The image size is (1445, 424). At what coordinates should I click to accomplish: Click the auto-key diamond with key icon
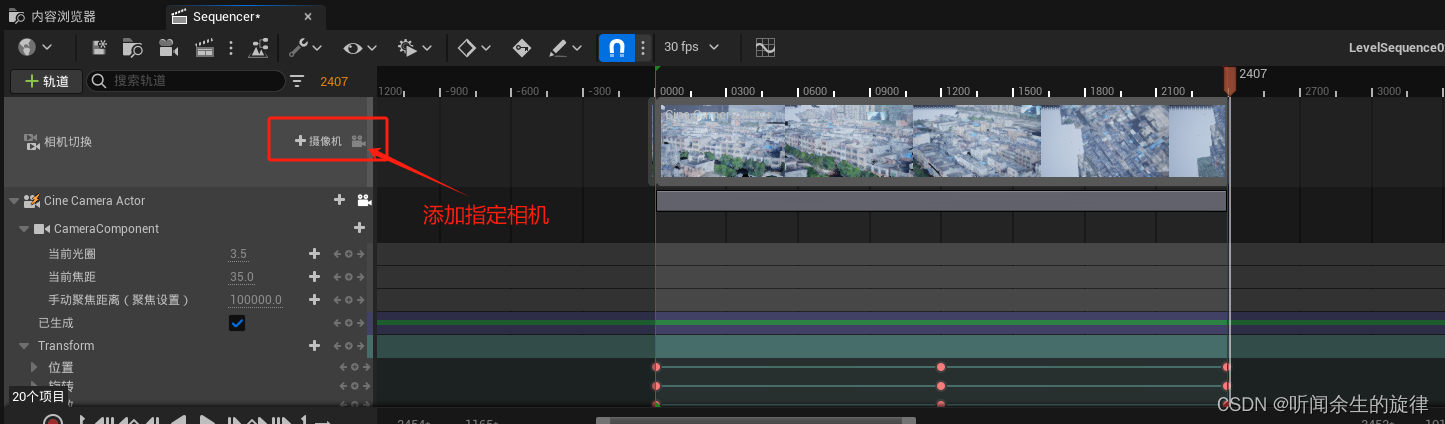pyautogui.click(x=521, y=47)
